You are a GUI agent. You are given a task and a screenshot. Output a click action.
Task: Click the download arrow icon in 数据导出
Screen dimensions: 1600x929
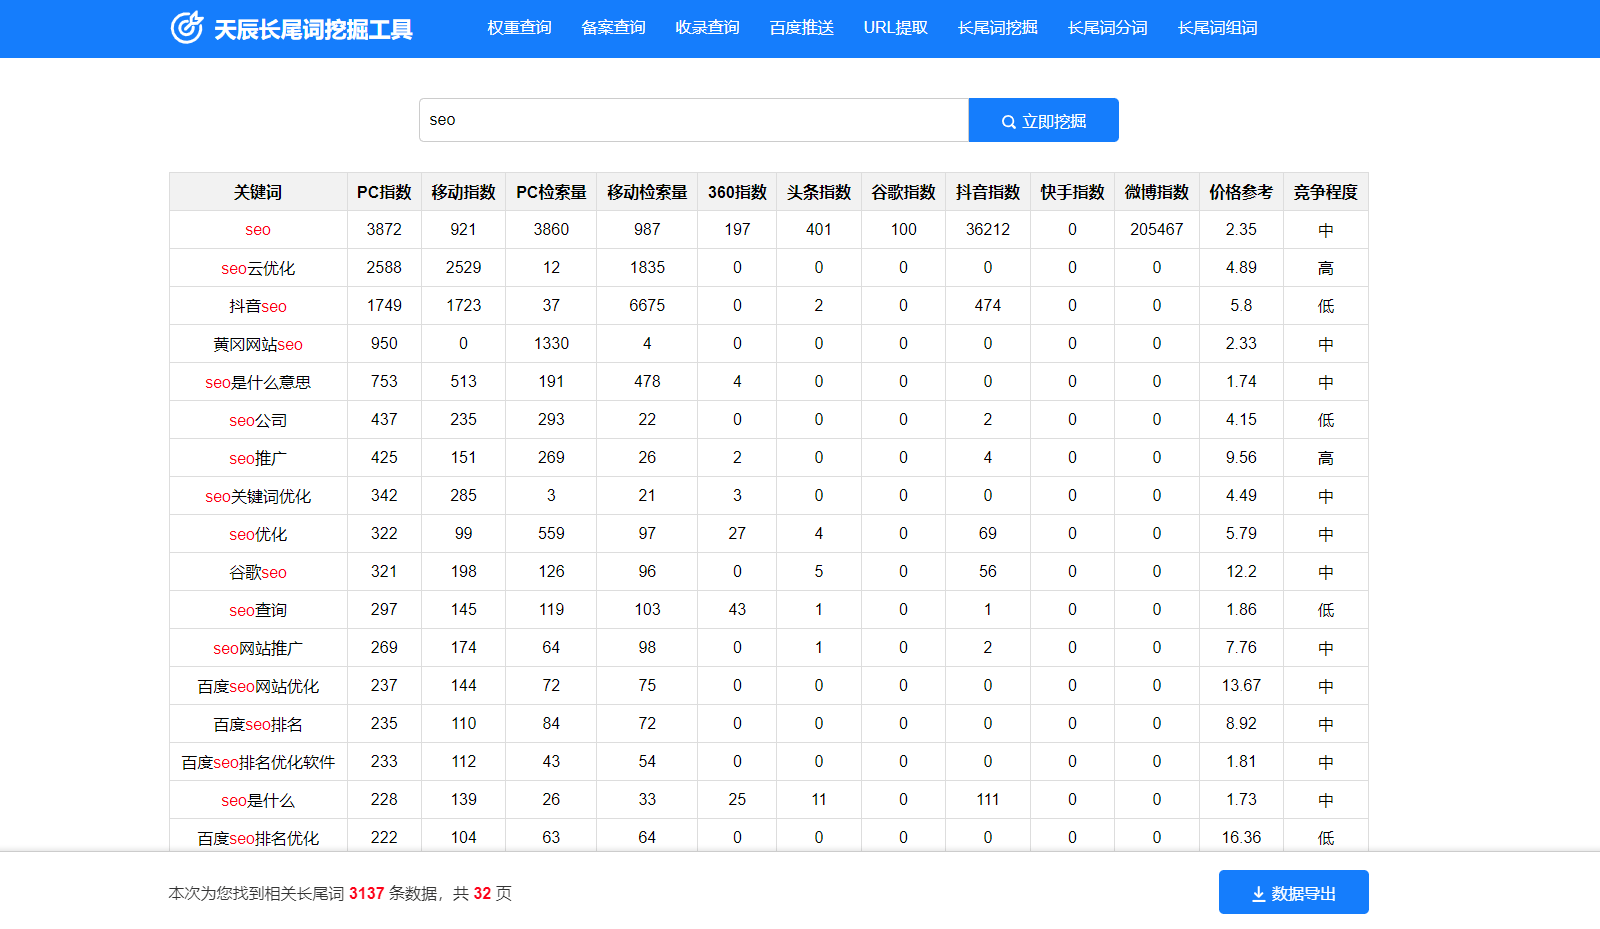click(1258, 894)
